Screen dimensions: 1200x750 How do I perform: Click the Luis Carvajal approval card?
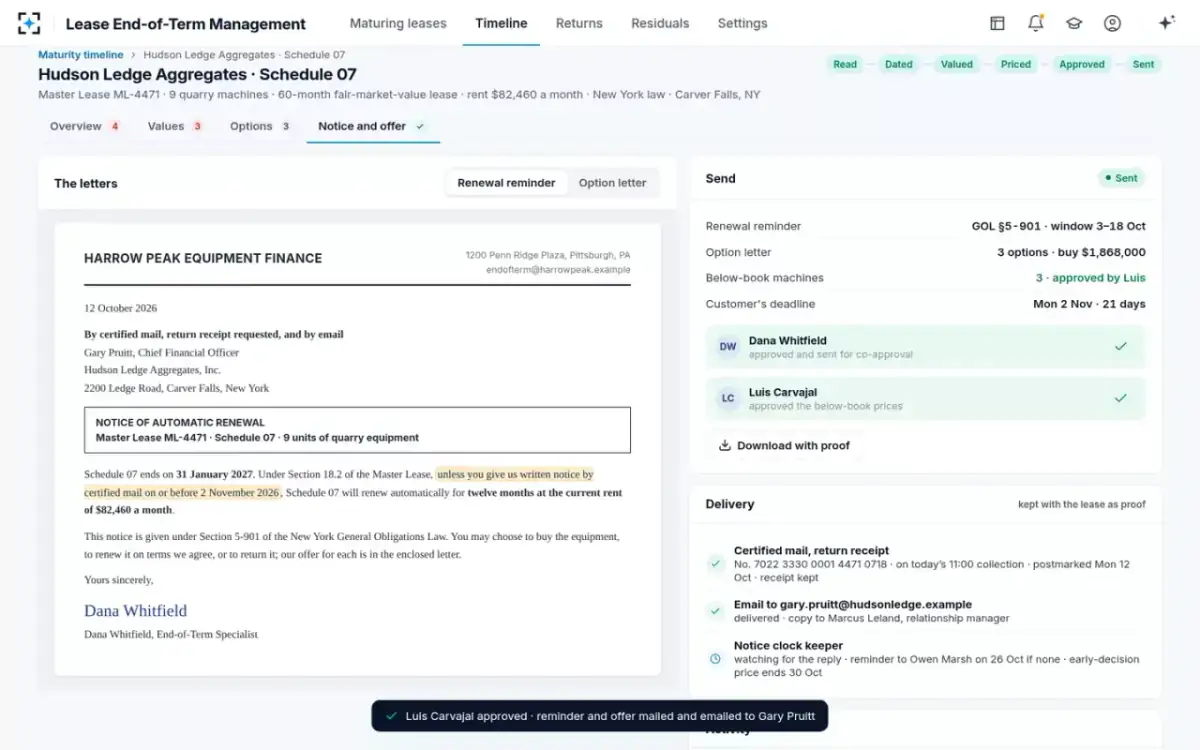point(926,399)
